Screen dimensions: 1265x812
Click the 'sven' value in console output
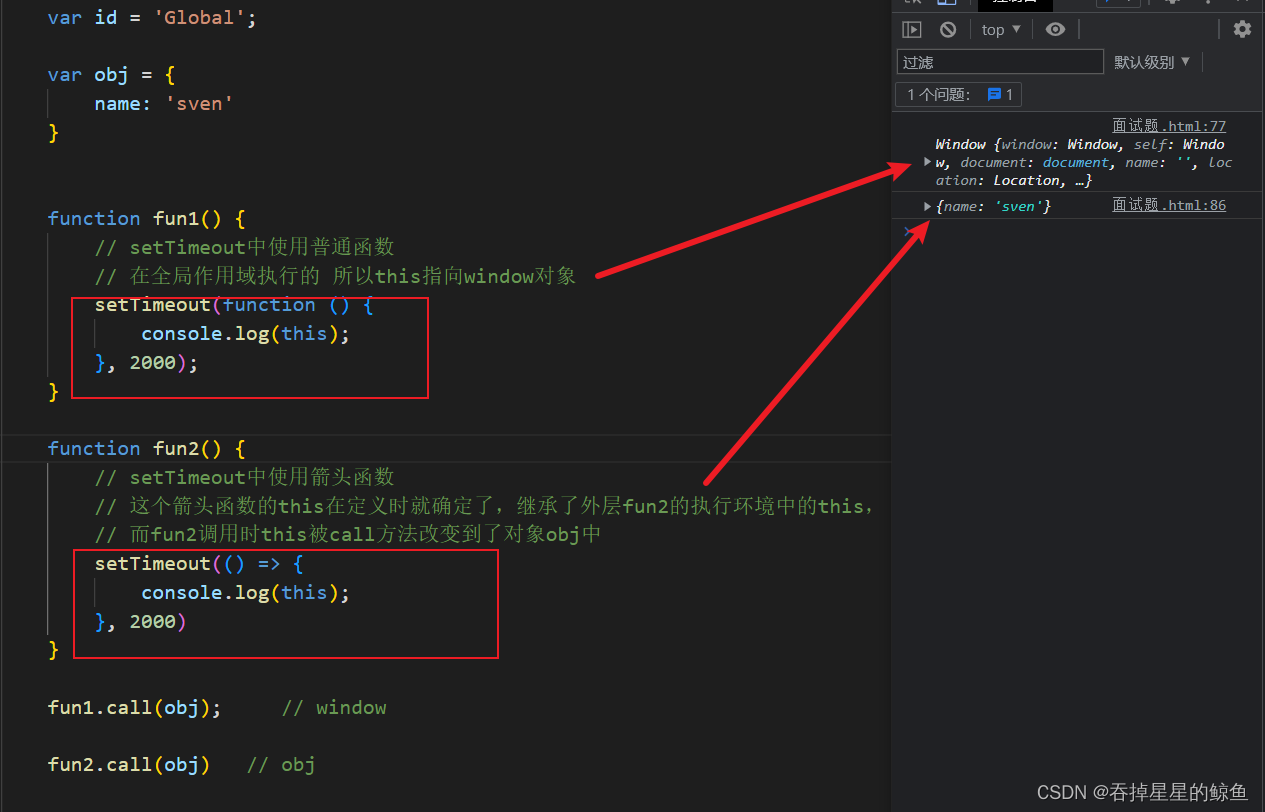pyautogui.click(x=1018, y=206)
